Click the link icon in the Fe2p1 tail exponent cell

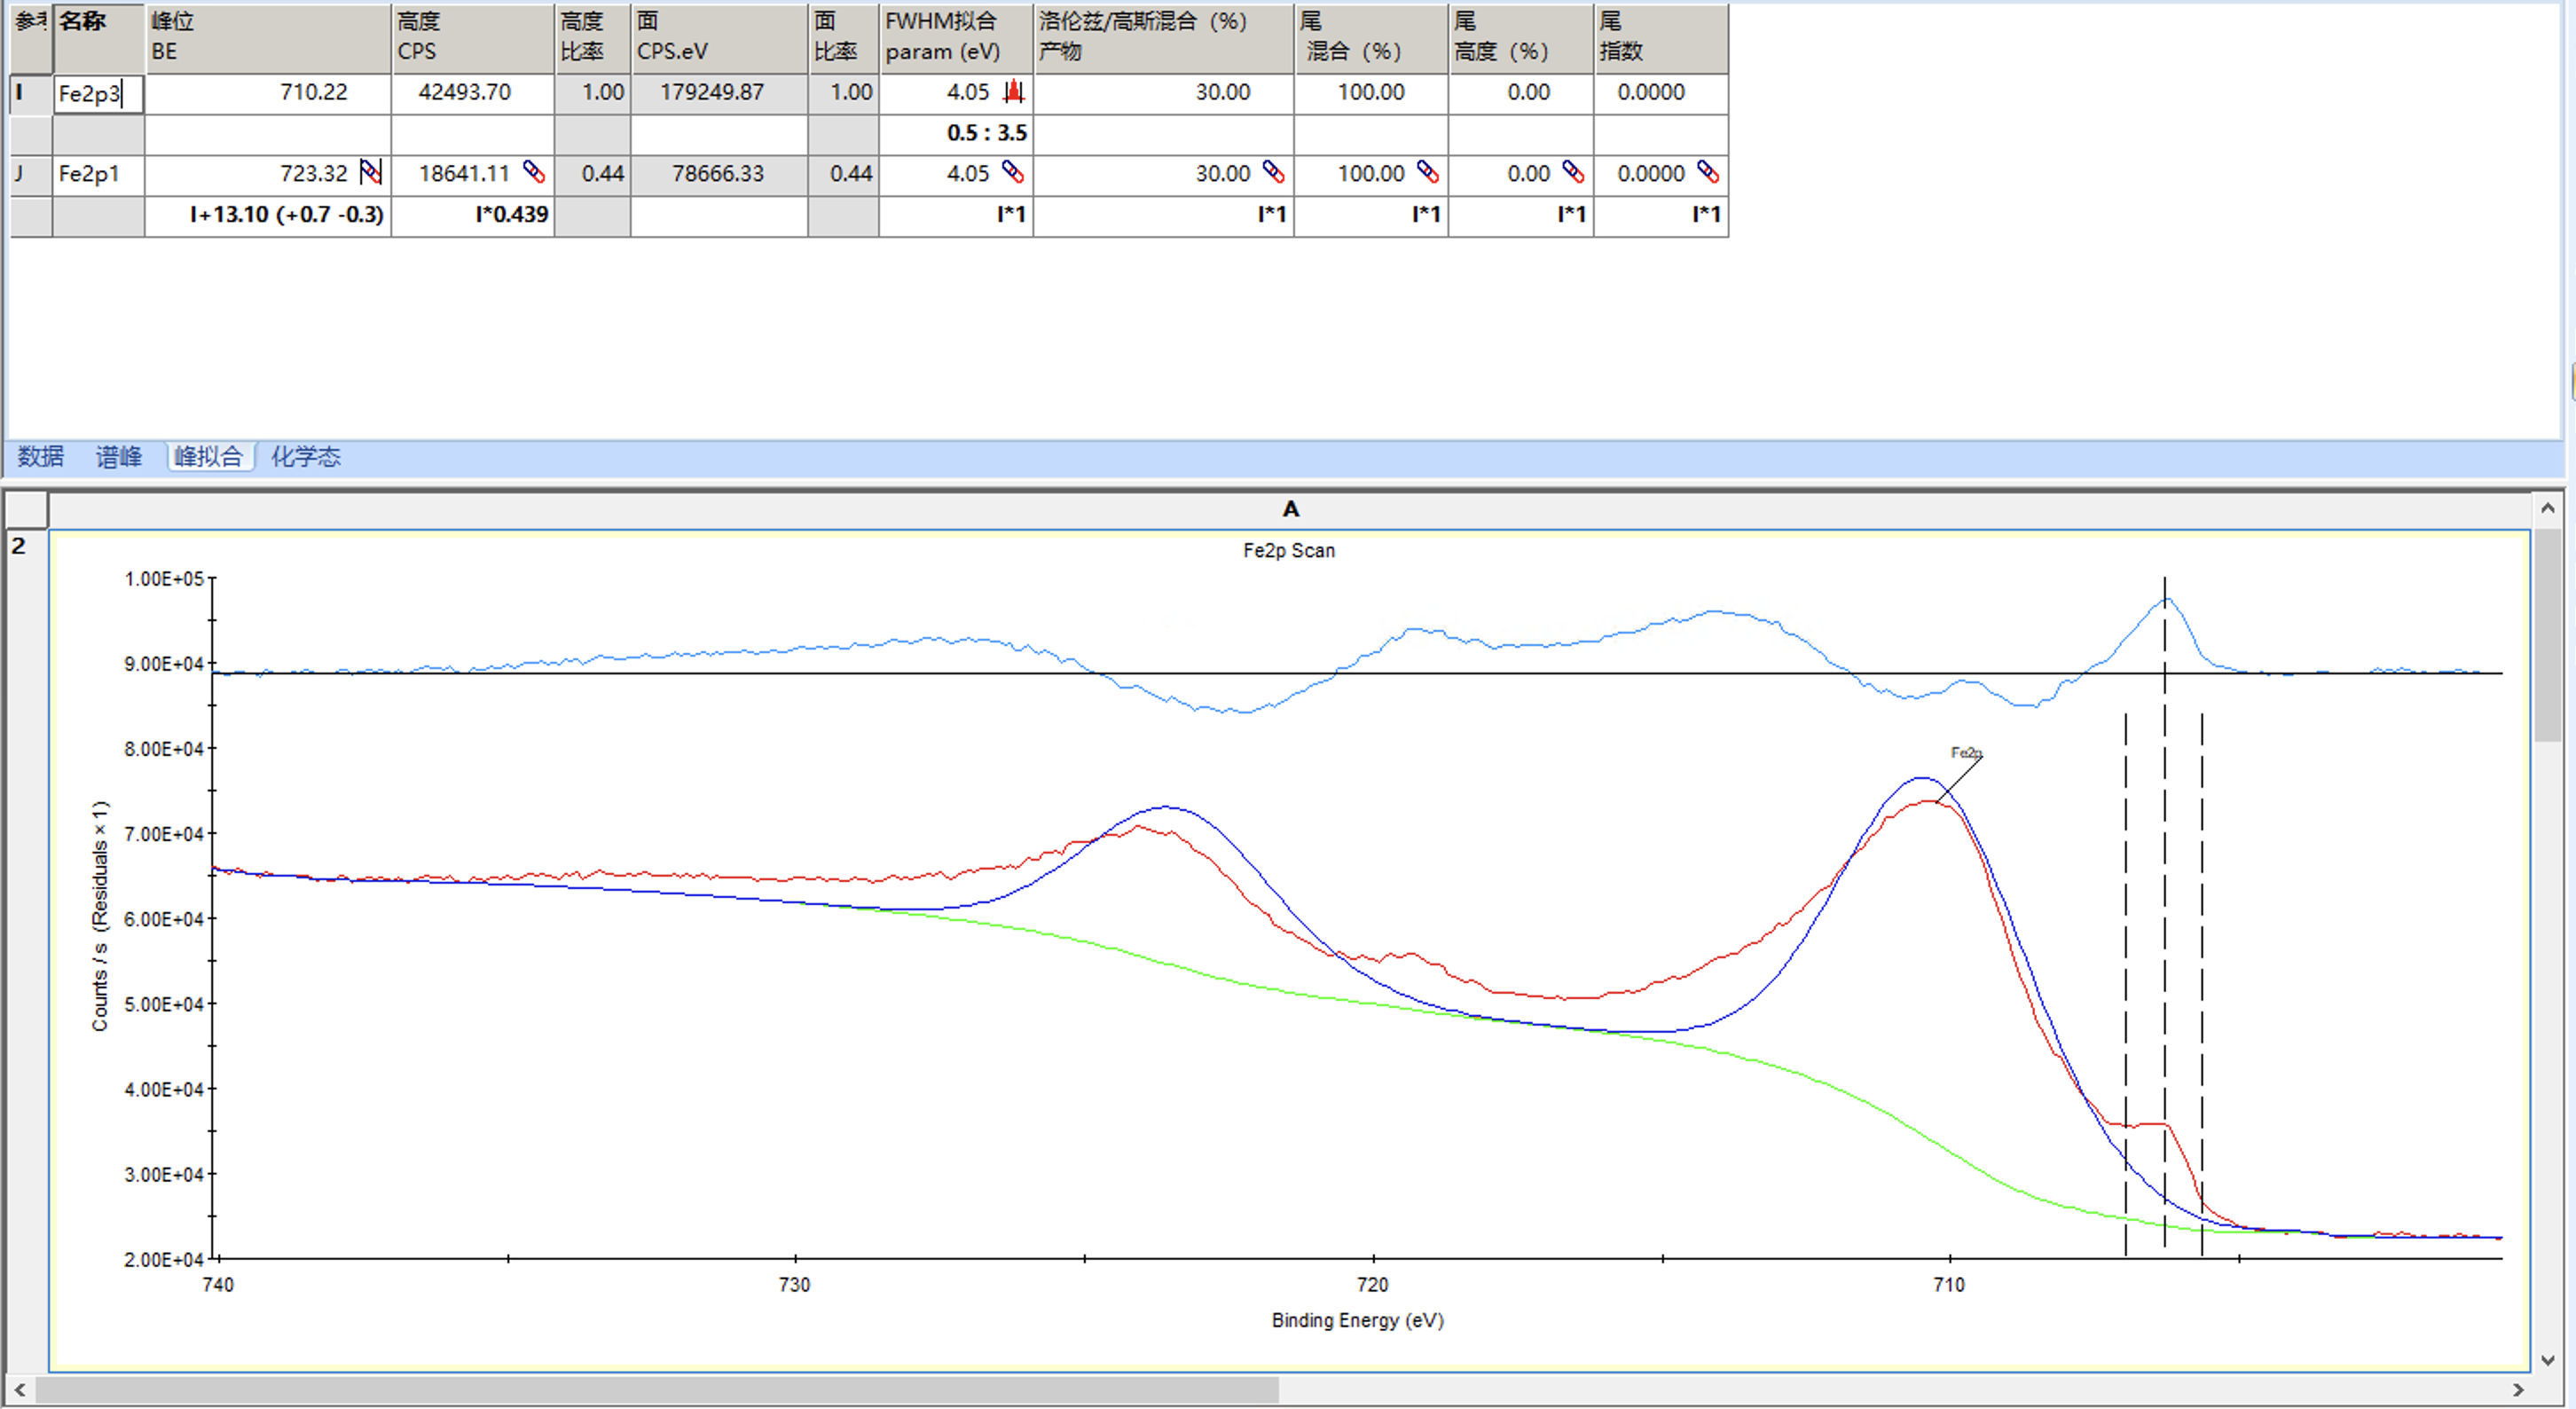click(x=1708, y=173)
